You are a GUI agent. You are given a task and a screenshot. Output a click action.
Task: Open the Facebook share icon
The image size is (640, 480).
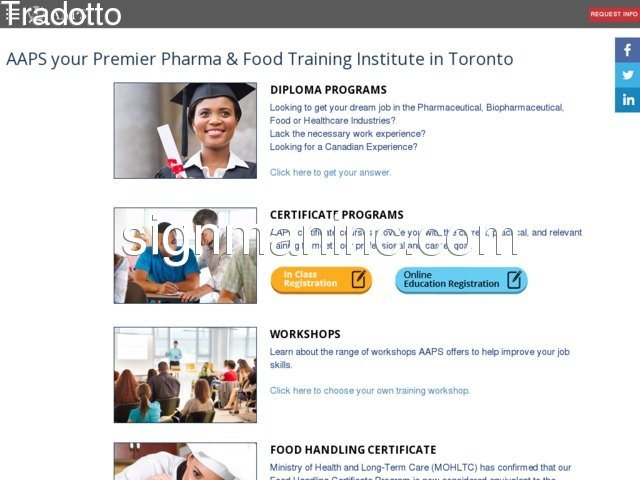[627, 50]
